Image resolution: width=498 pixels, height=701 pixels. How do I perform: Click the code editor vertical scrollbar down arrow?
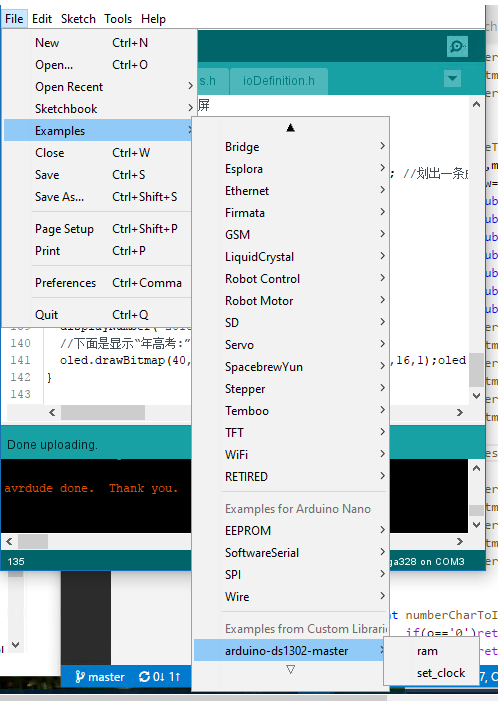pyautogui.click(x=477, y=396)
